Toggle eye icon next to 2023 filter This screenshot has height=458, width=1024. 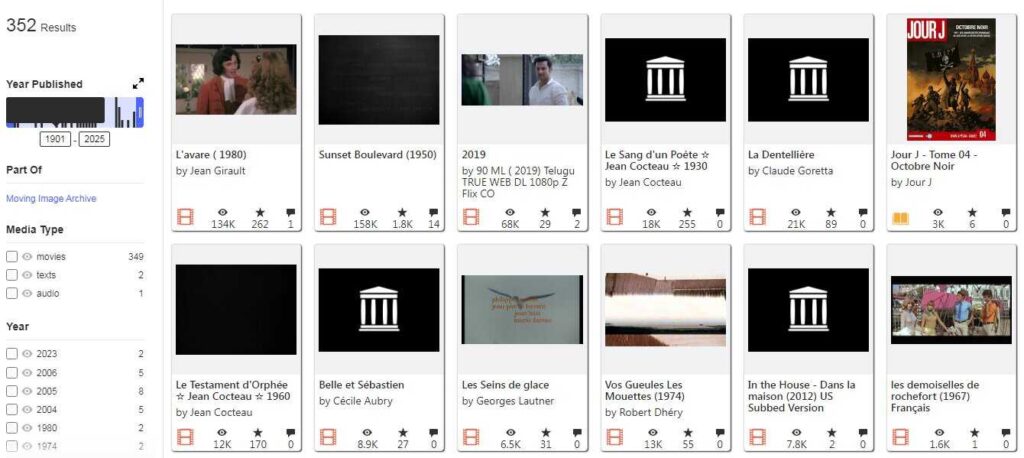pos(27,354)
